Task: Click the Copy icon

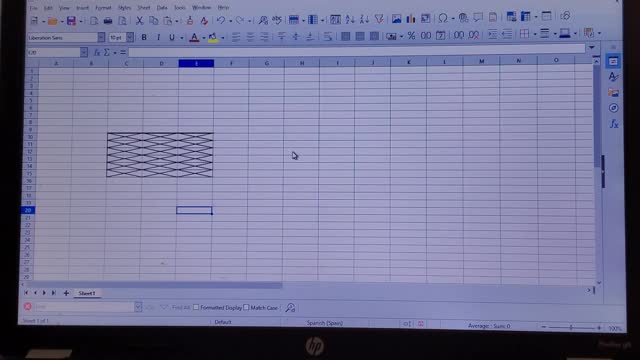Action: pyautogui.click(x=153, y=20)
